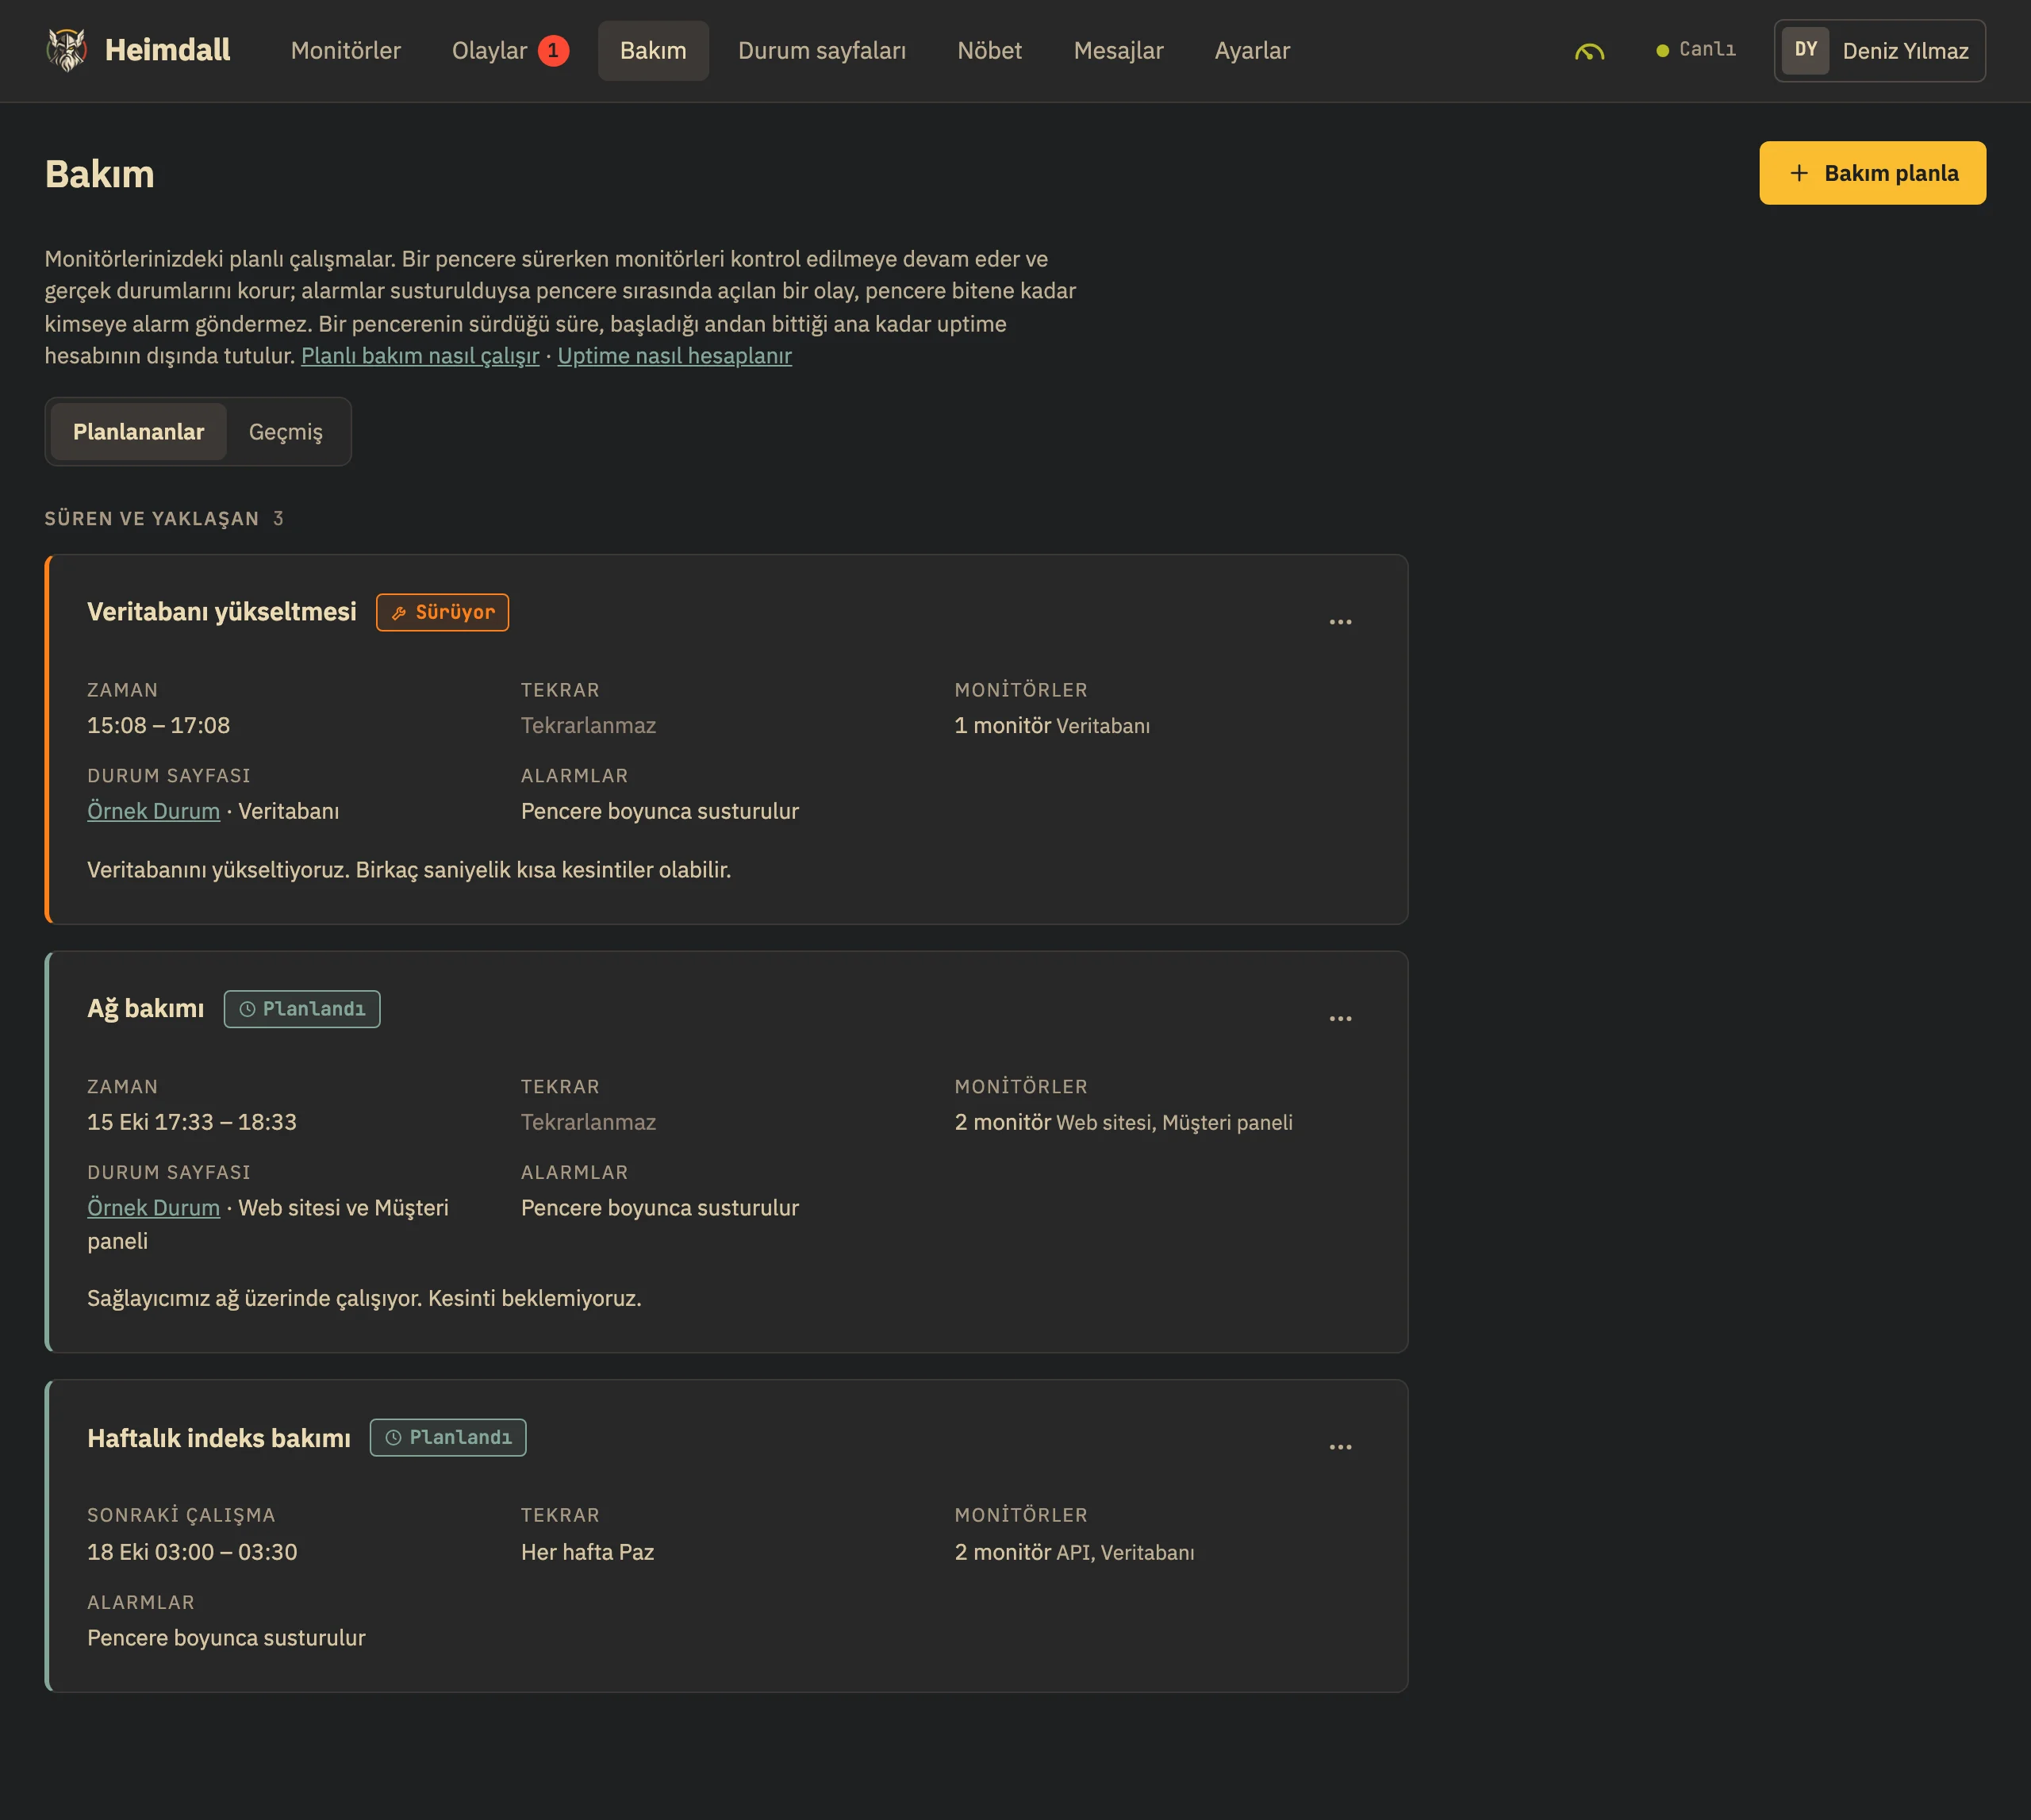Go to Ayarlar settings
Screen dimensions: 2031x1820
tap(1252, 50)
